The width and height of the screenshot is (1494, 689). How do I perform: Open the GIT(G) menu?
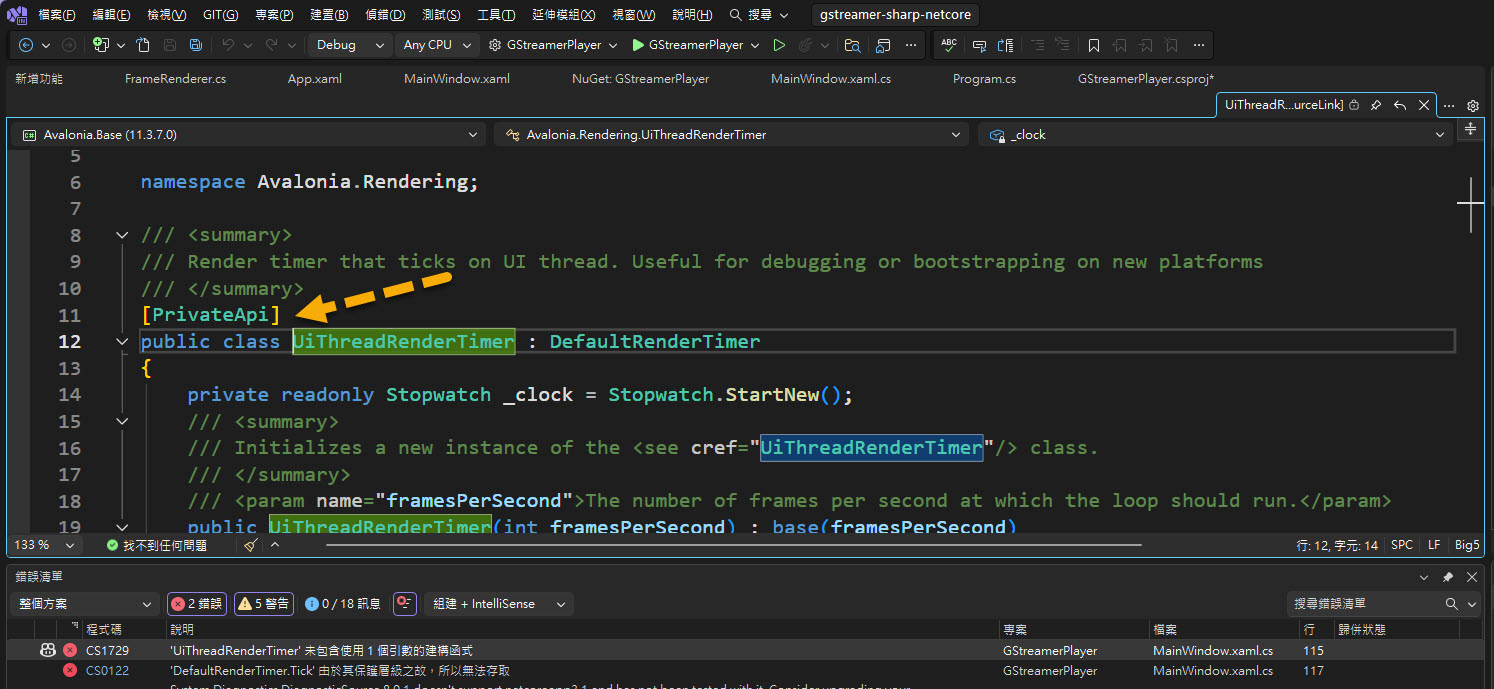pyautogui.click(x=220, y=15)
